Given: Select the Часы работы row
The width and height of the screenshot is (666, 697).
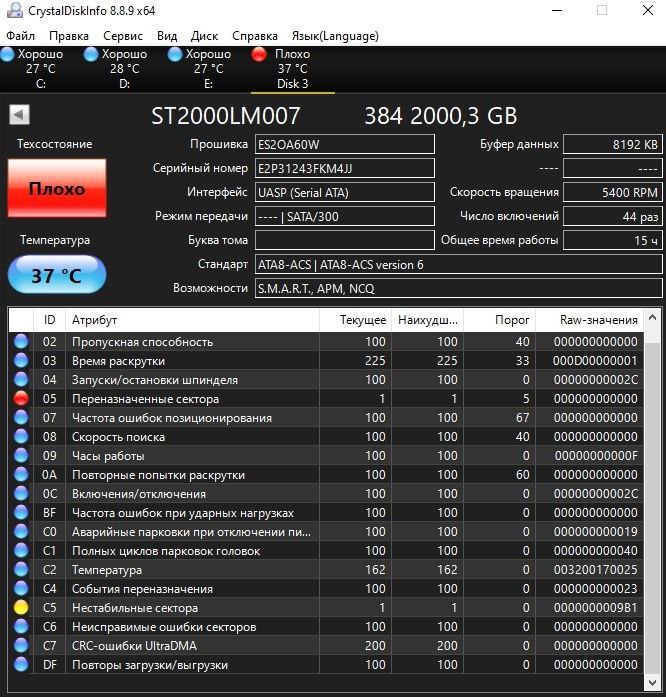Looking at the screenshot, I should 326,455.
